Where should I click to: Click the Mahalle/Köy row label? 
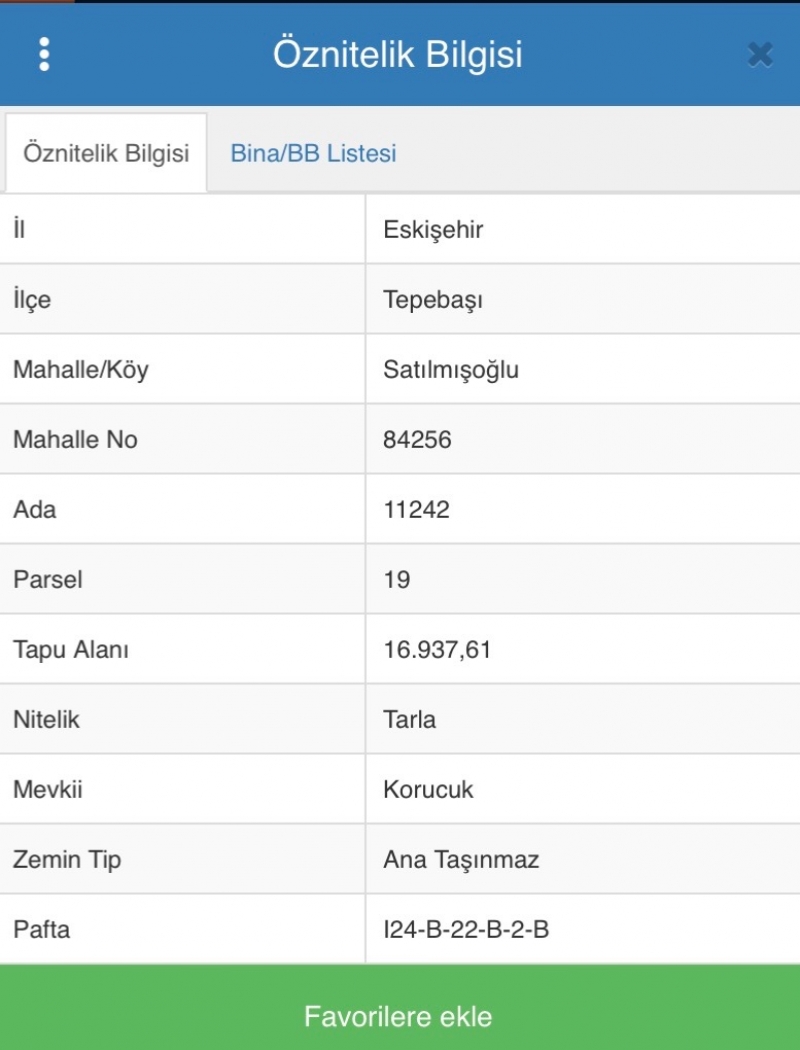point(81,370)
